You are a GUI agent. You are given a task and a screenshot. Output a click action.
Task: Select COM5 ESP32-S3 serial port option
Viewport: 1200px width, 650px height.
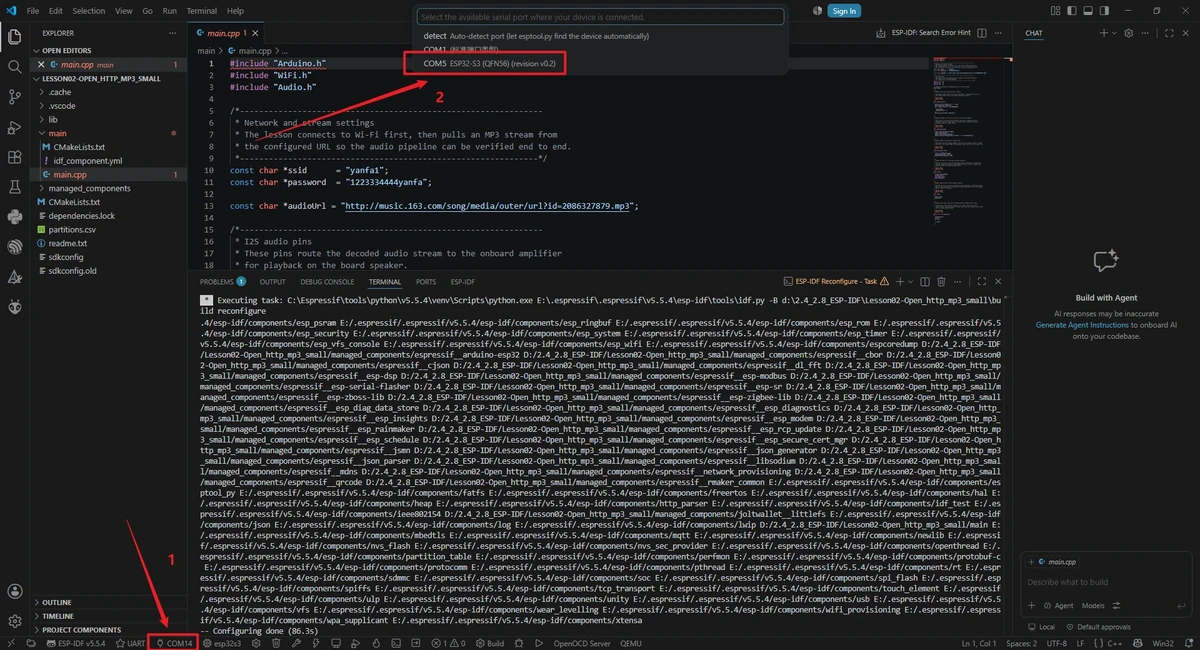click(490, 63)
